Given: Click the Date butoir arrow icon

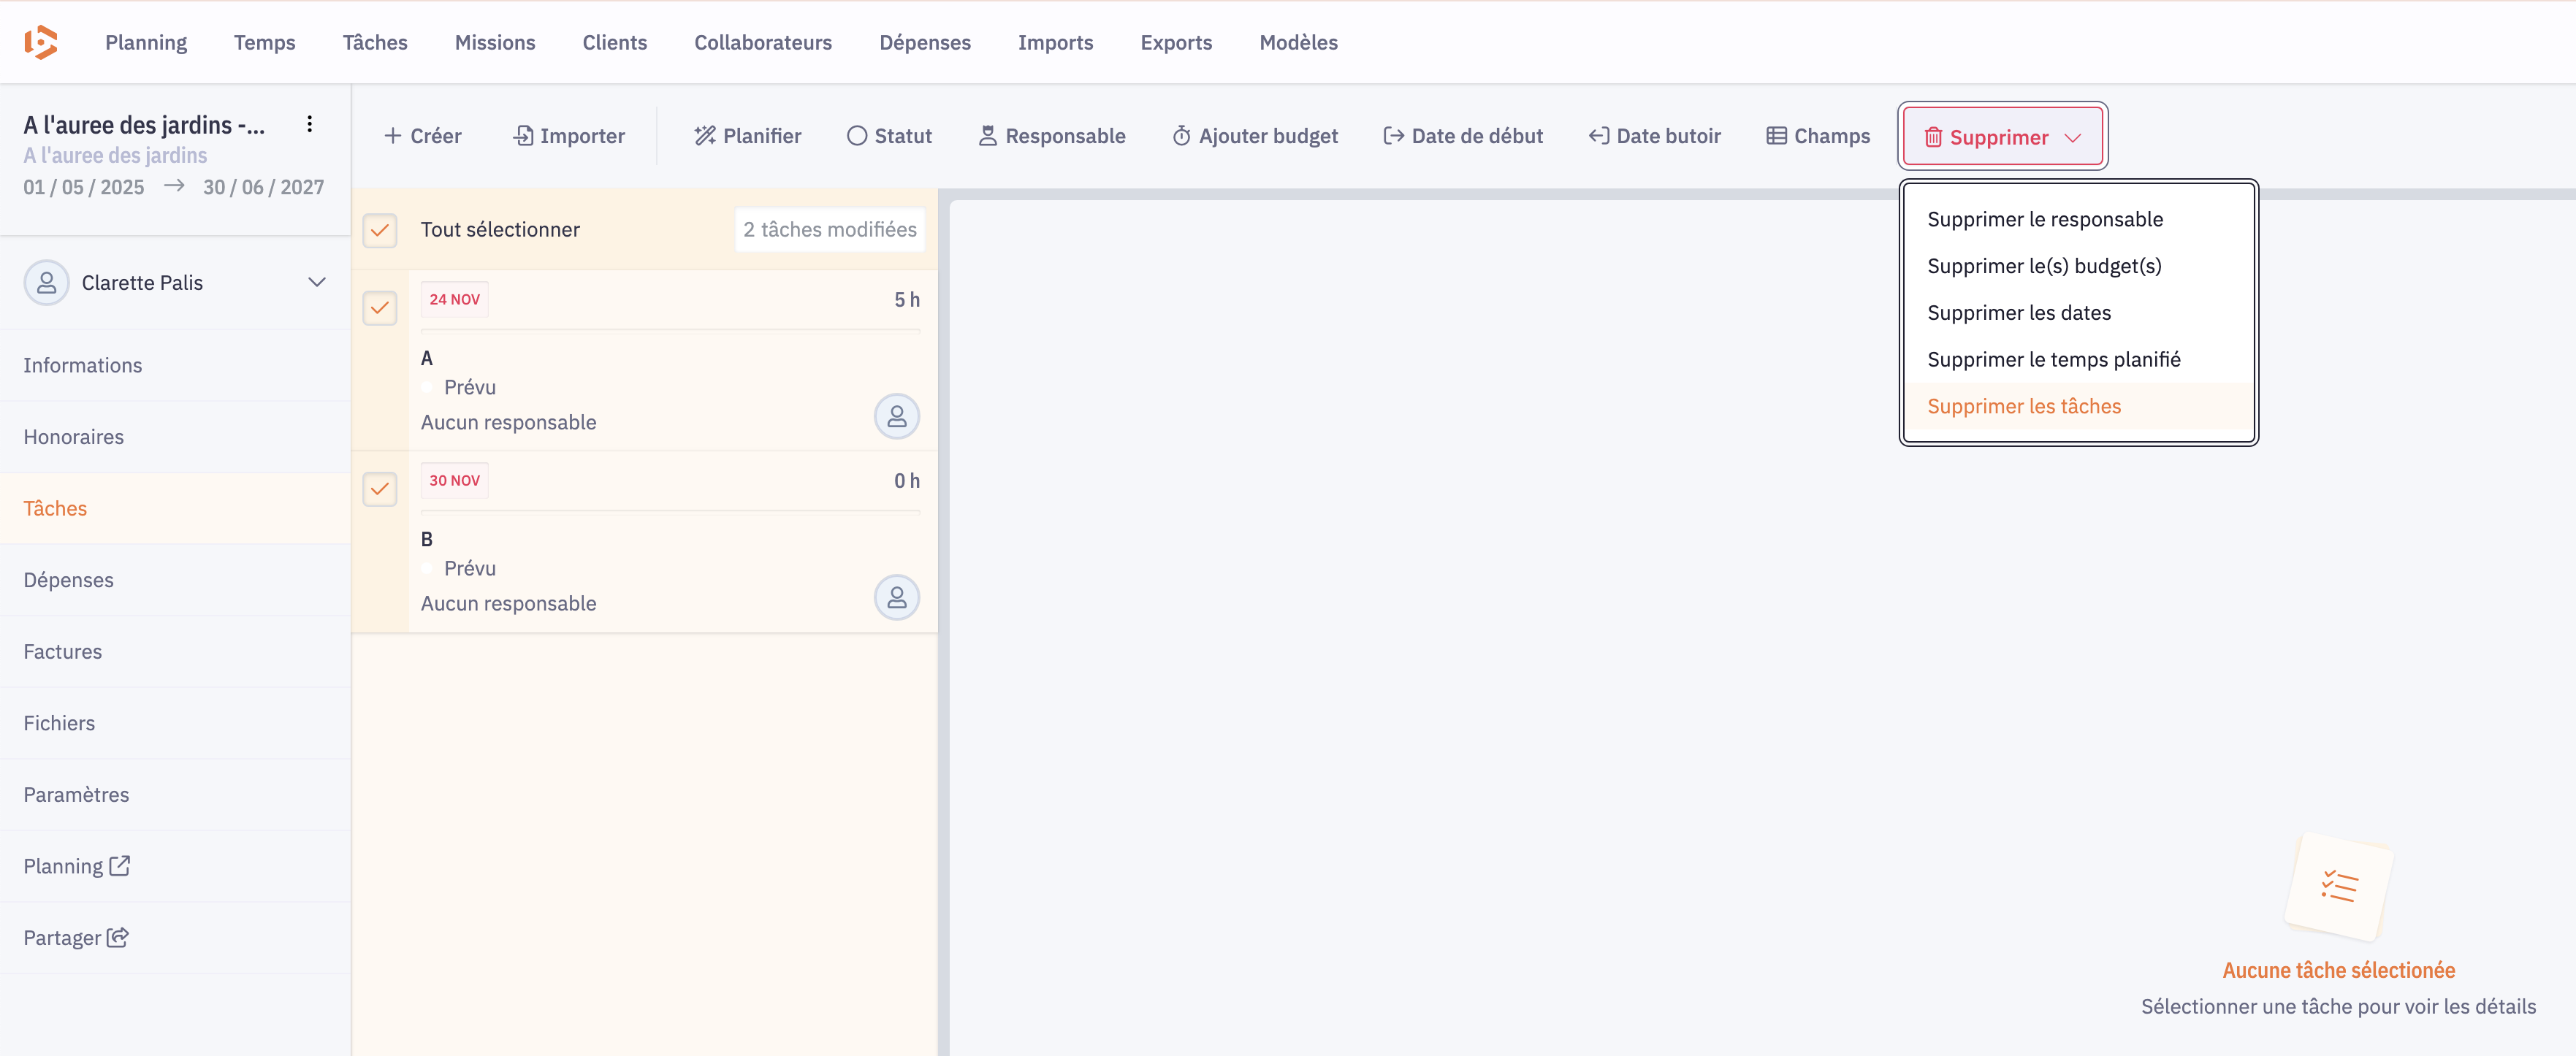Looking at the screenshot, I should pos(1598,136).
